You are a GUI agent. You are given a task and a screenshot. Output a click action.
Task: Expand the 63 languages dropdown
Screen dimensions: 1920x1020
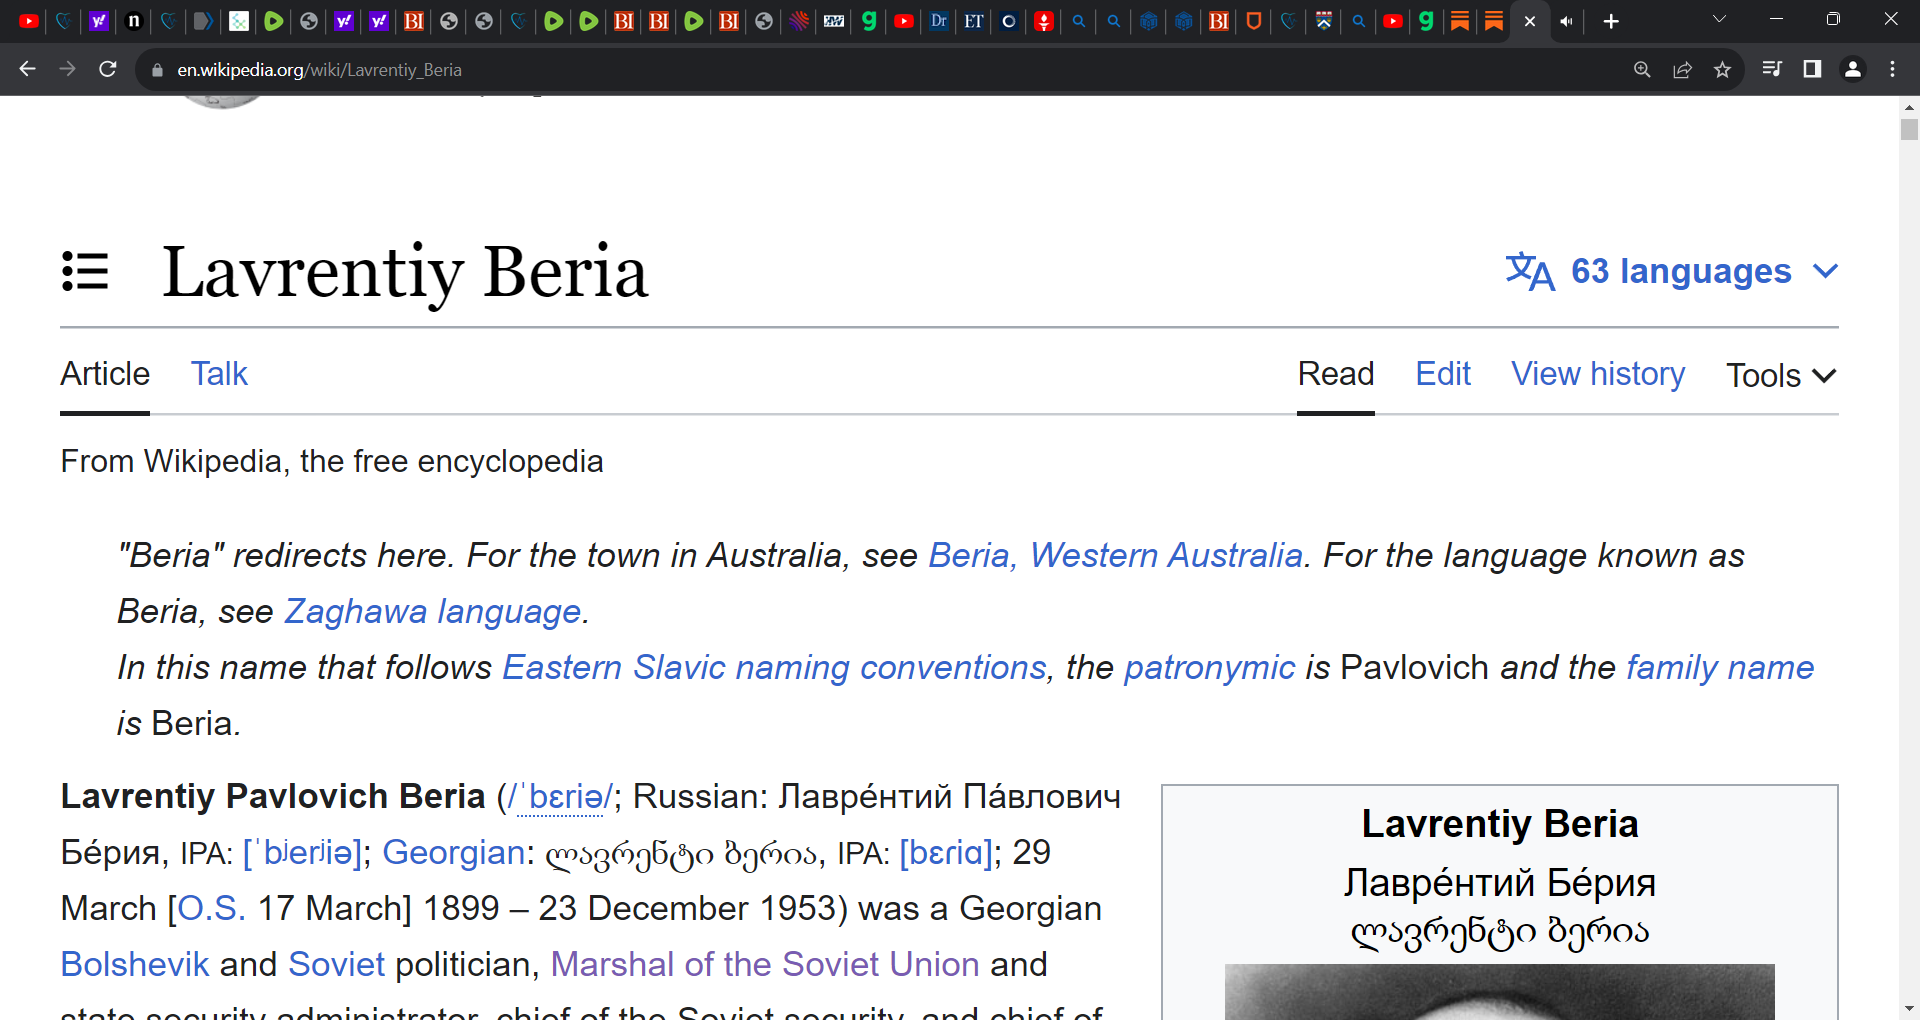tap(1672, 271)
